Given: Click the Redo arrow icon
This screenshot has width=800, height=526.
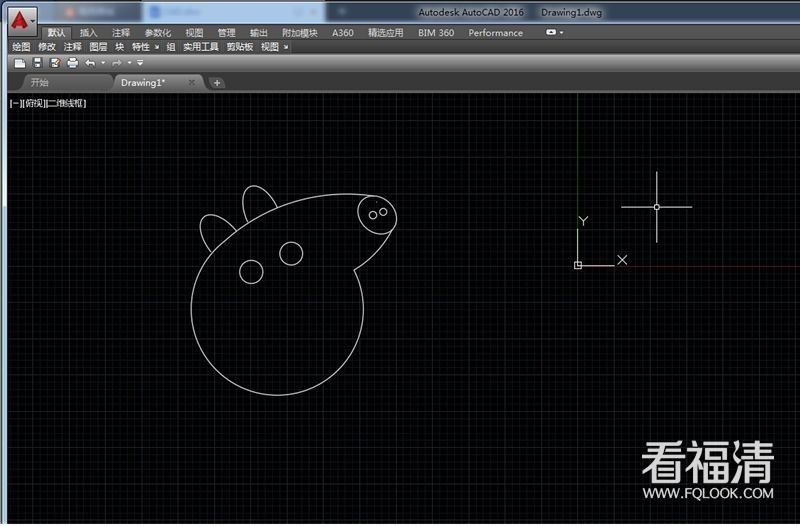Looking at the screenshot, I should (117, 63).
